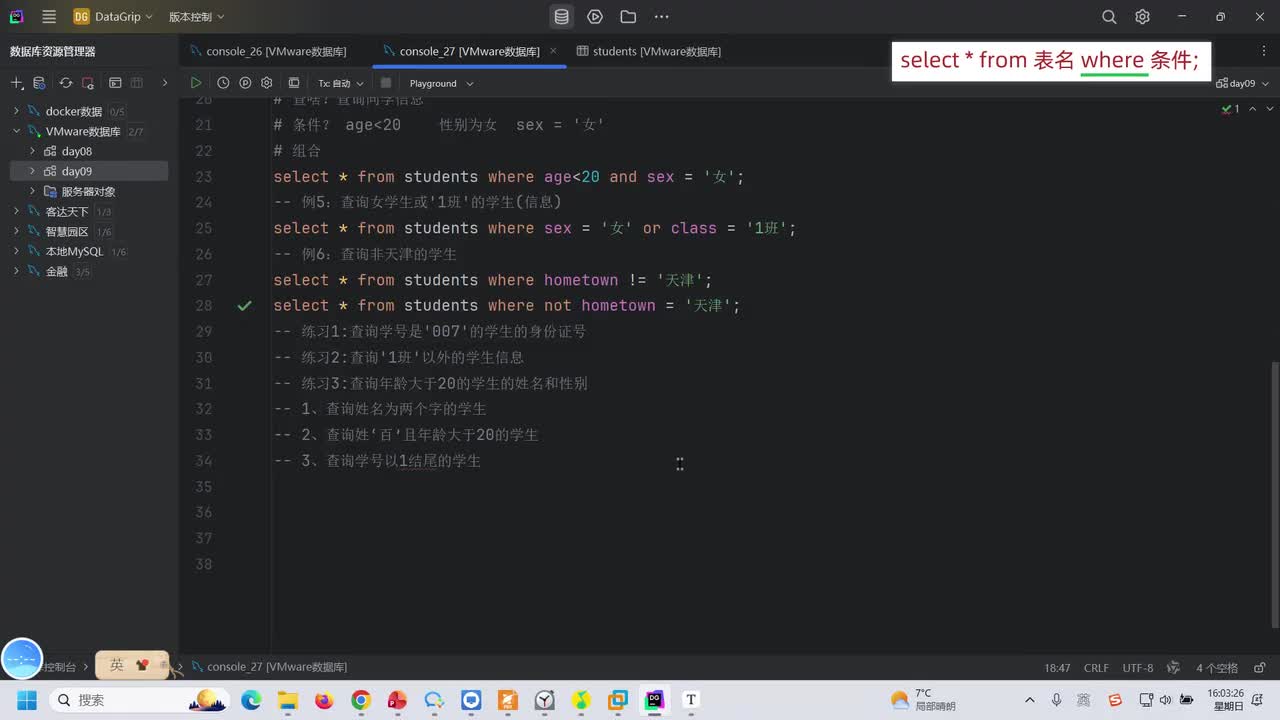This screenshot has height=720, width=1280.
Task: Expand the 金融 data source
Action: pos(17,271)
